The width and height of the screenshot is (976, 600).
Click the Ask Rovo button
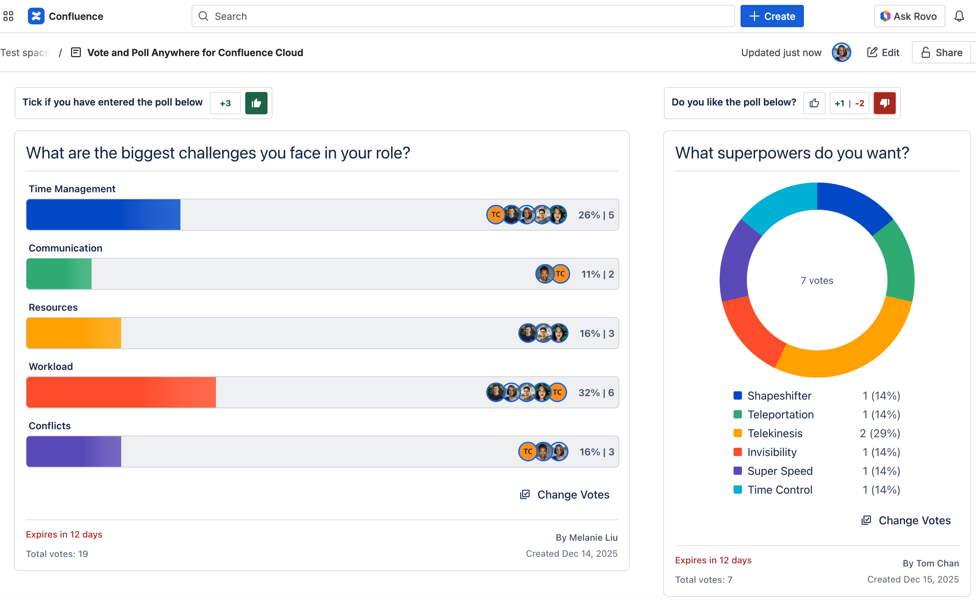click(x=909, y=16)
